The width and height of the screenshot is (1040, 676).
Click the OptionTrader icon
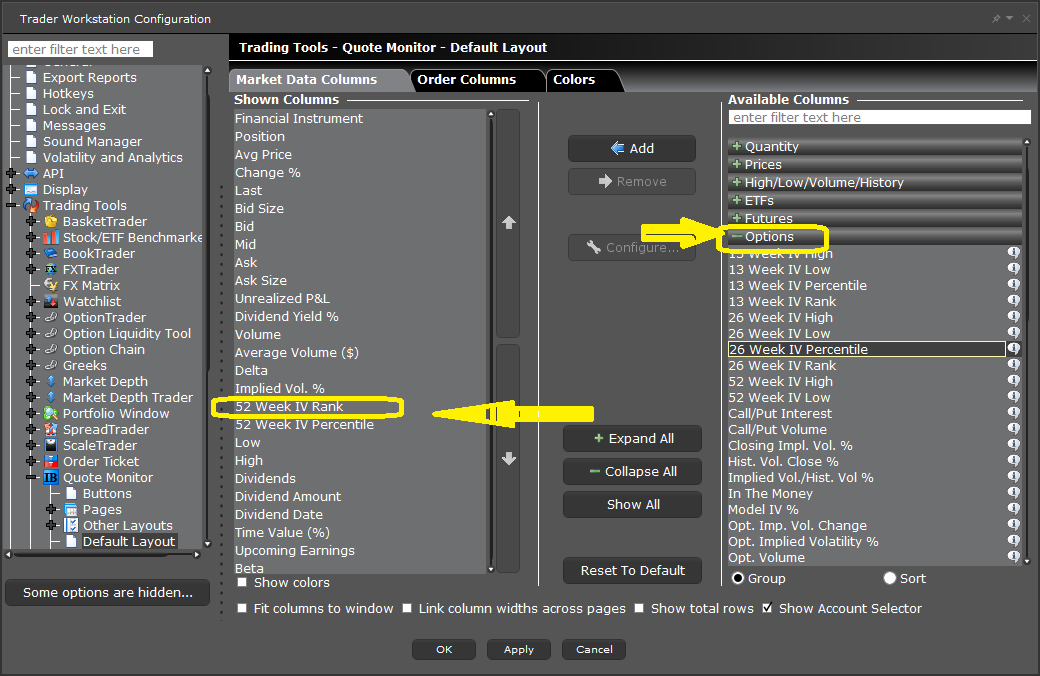click(51, 317)
